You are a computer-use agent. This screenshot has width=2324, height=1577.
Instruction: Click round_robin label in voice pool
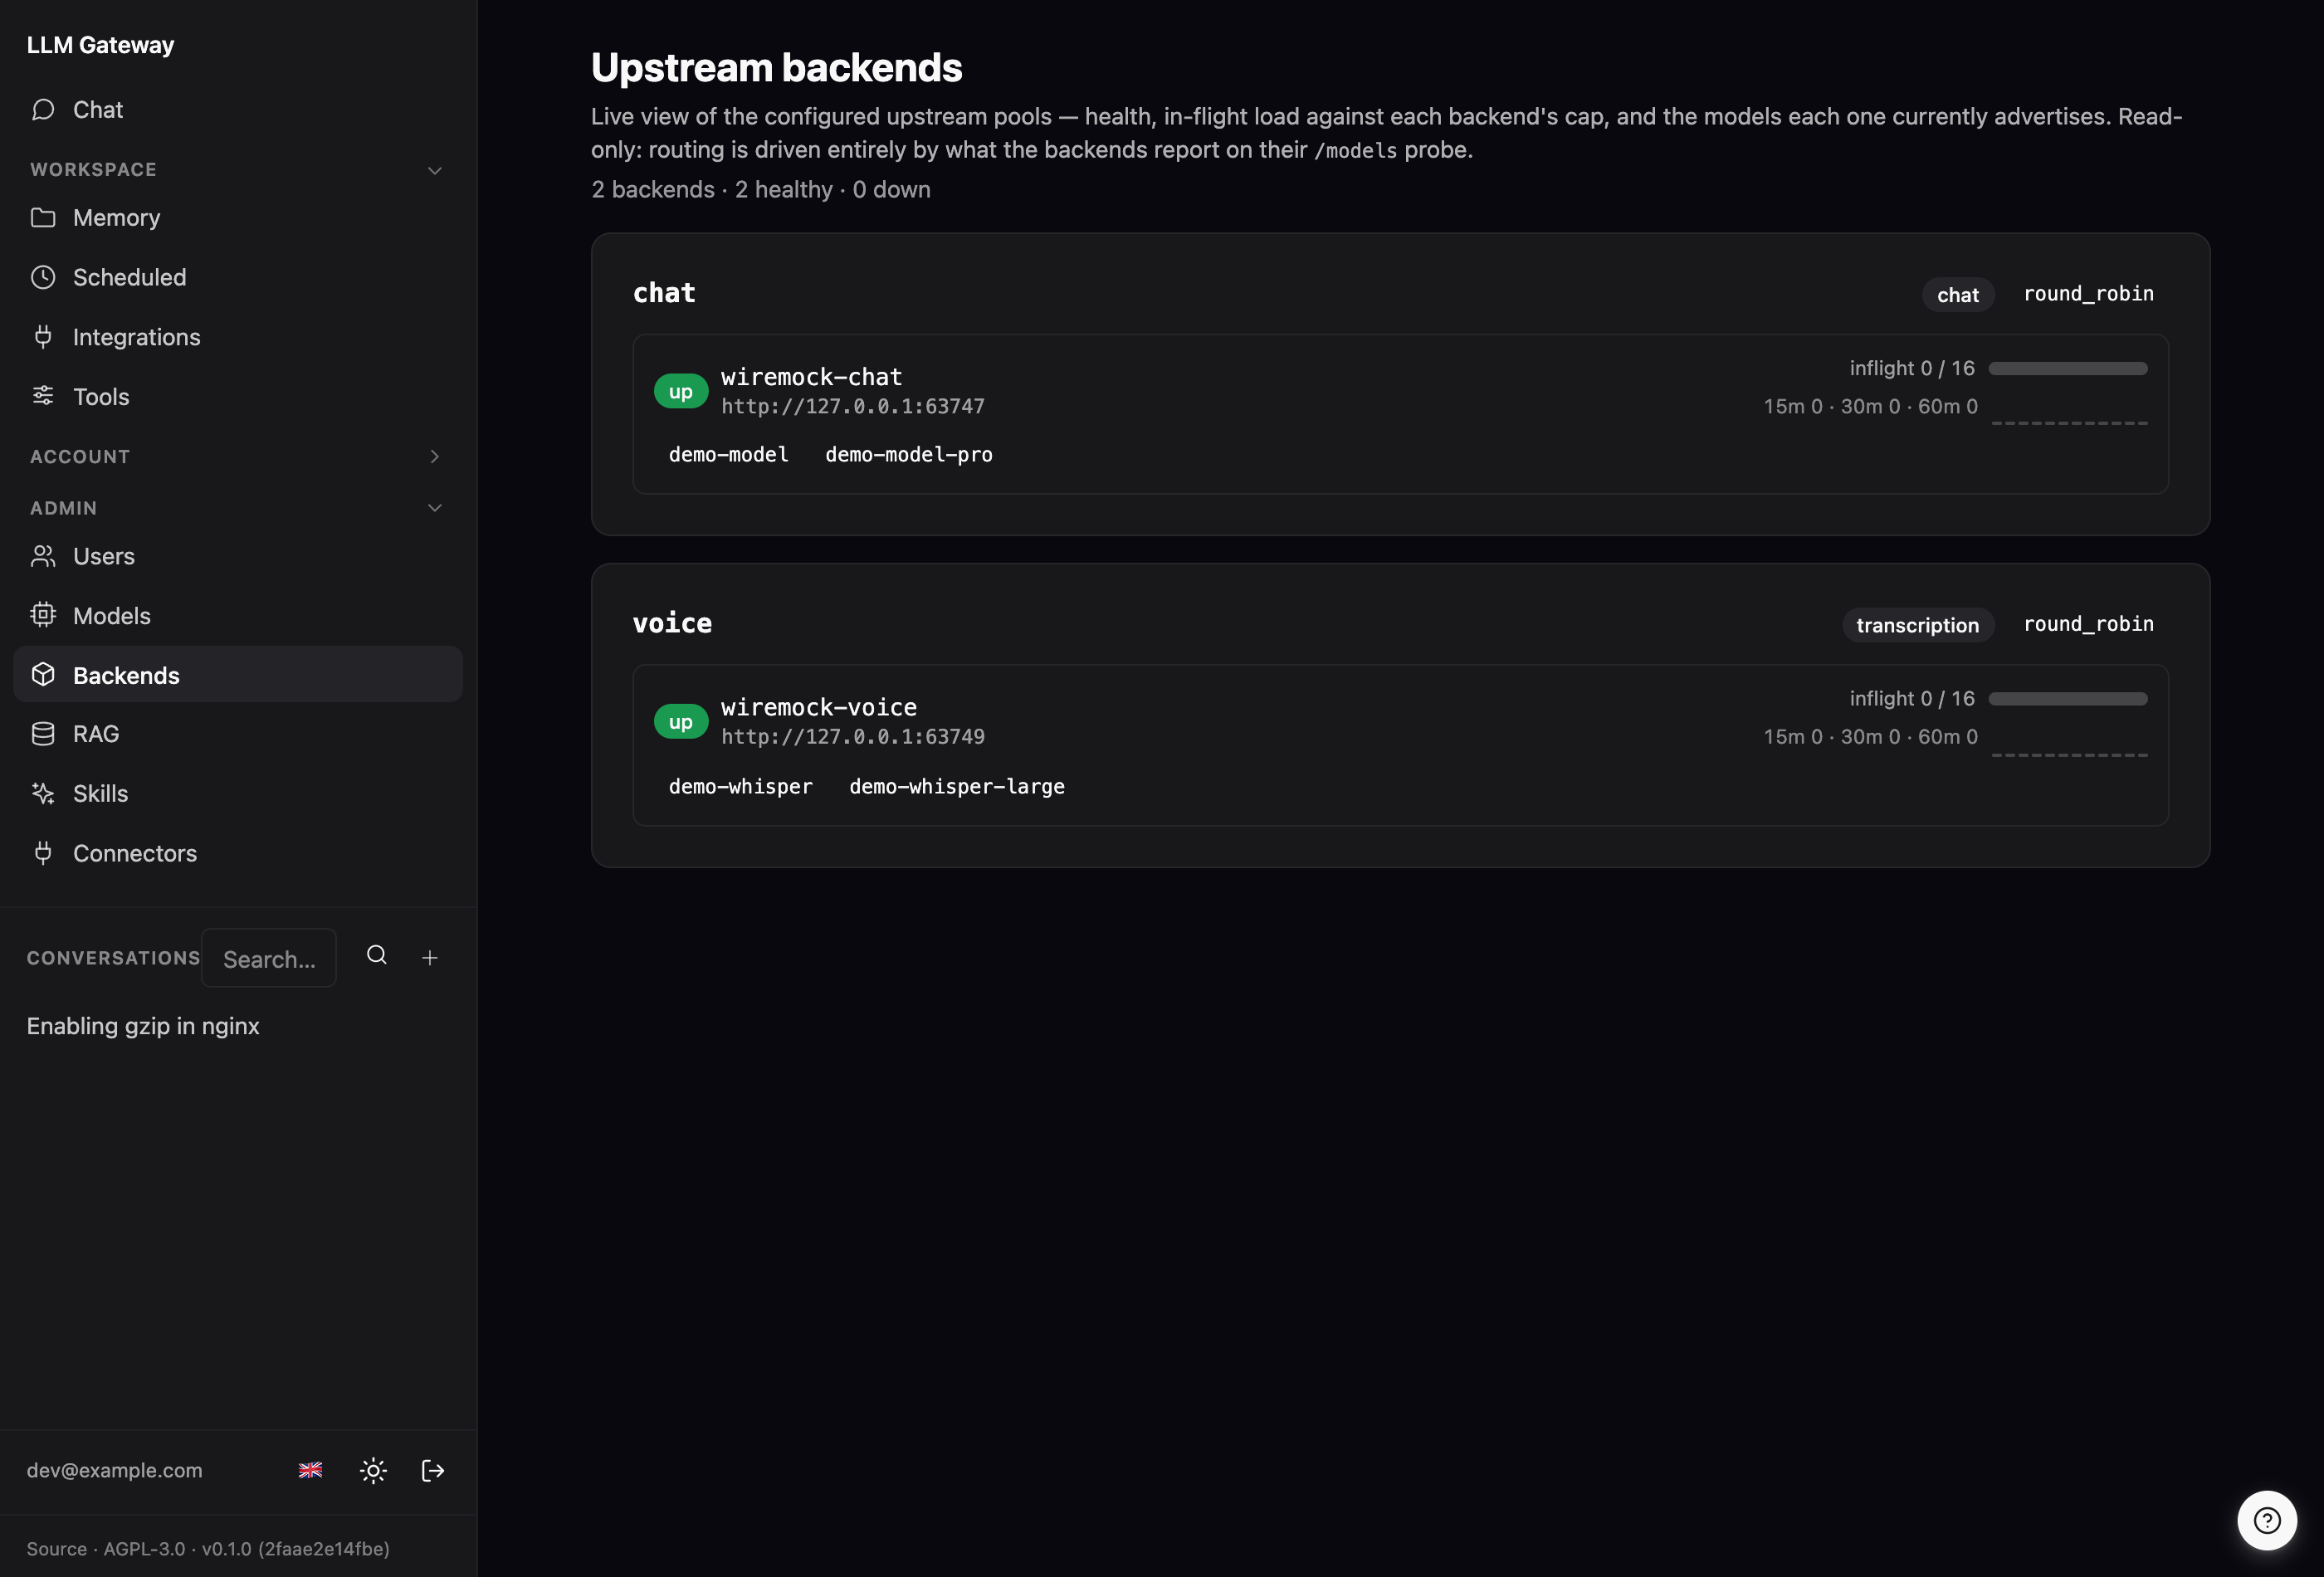pos(2088,624)
